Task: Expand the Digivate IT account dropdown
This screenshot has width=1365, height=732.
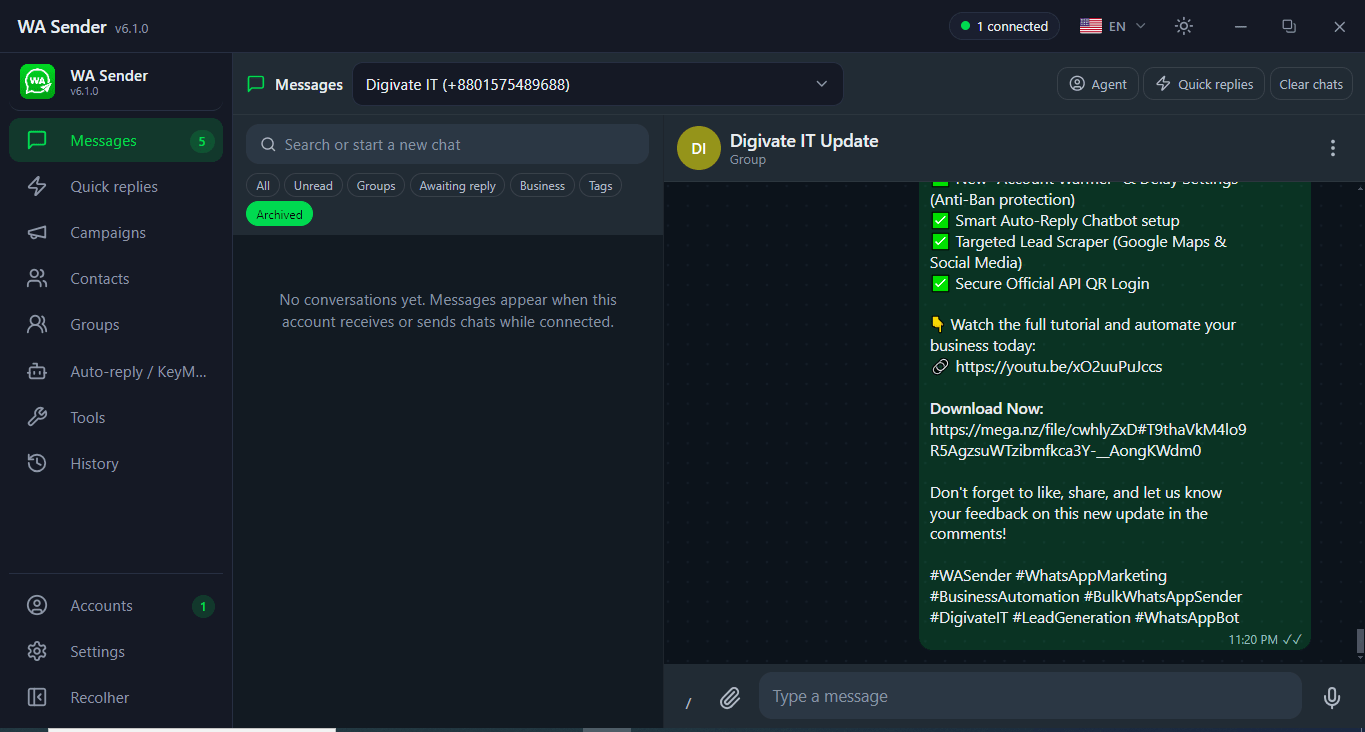Action: click(x=598, y=84)
